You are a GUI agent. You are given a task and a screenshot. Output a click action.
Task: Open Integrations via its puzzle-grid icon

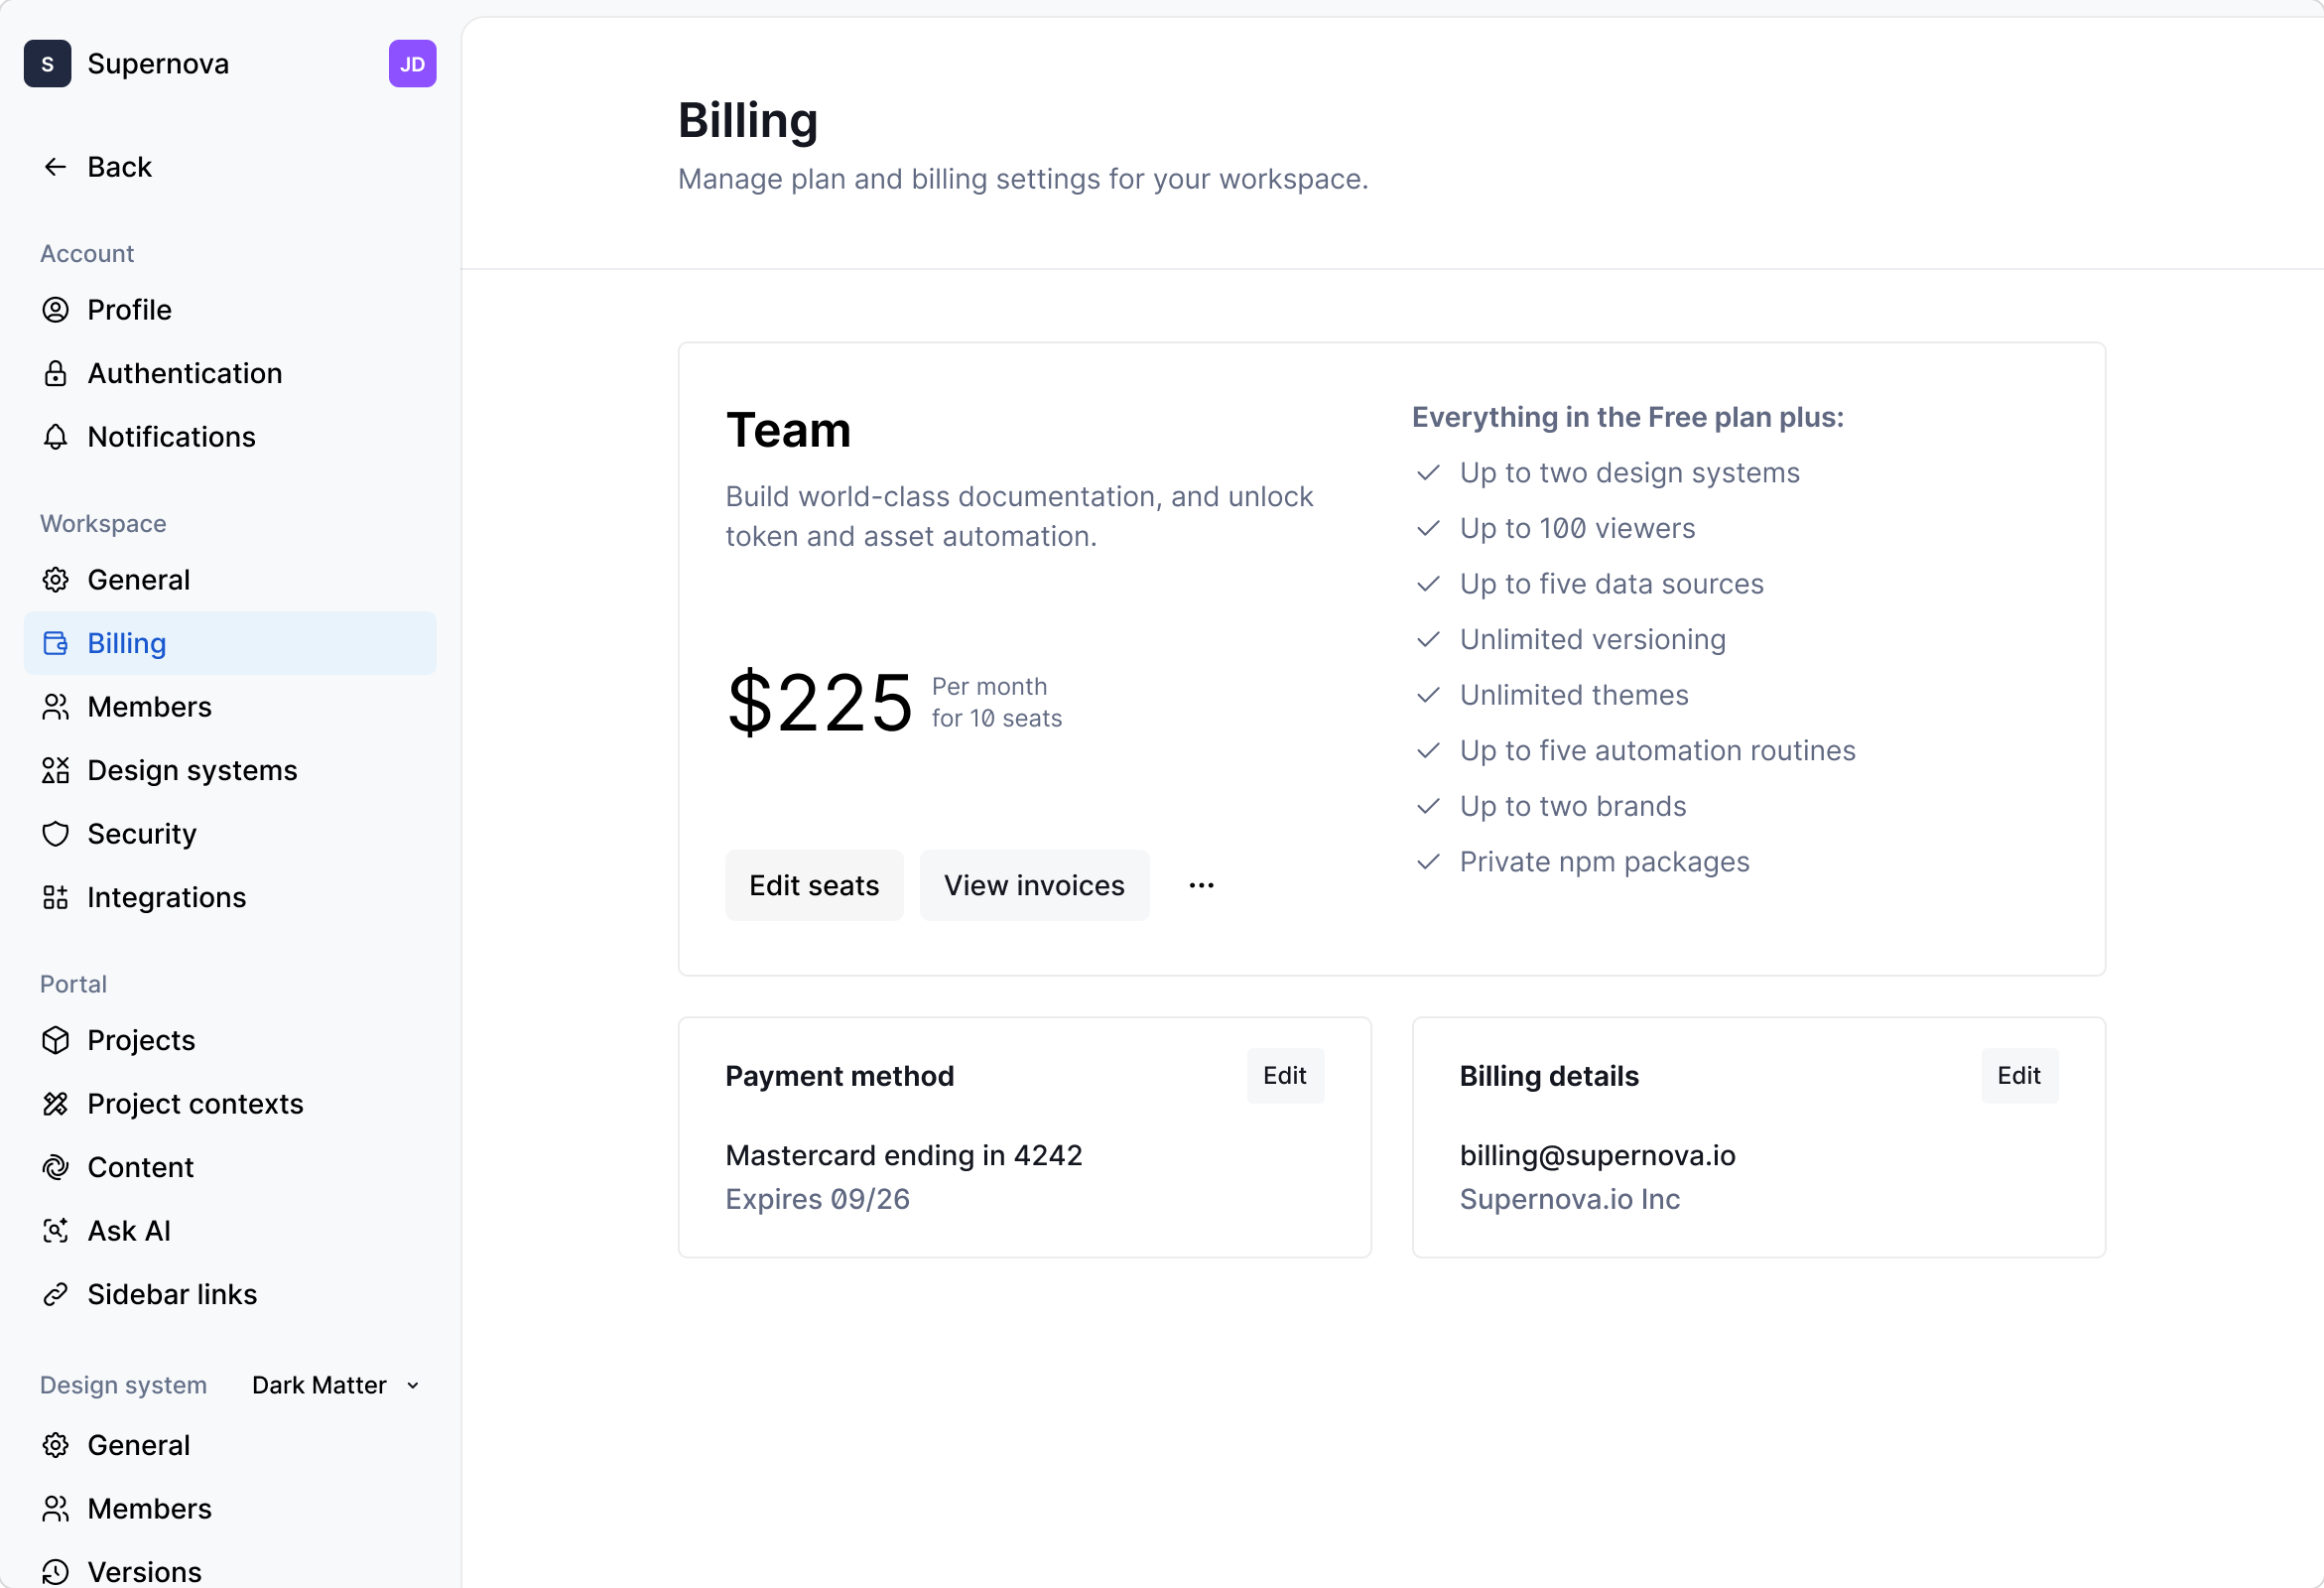[56, 897]
